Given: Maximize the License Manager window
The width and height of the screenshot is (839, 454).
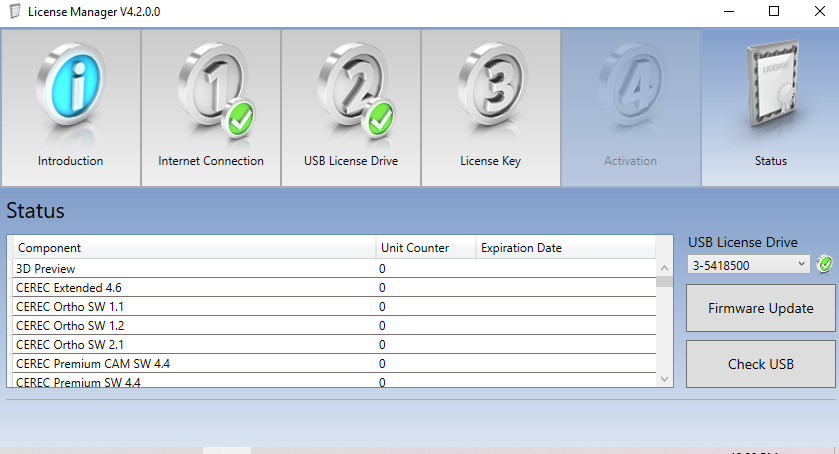Looking at the screenshot, I should click(x=774, y=11).
